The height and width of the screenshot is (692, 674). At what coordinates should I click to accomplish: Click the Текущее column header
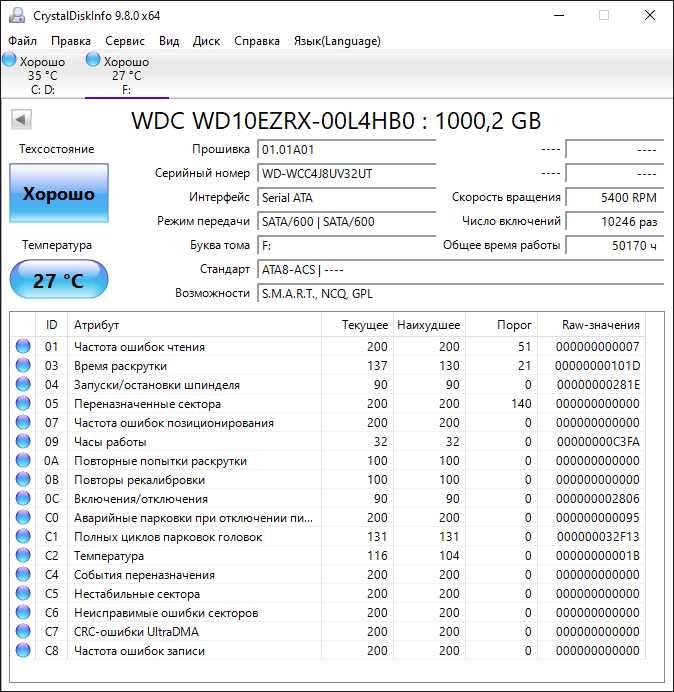tap(358, 325)
